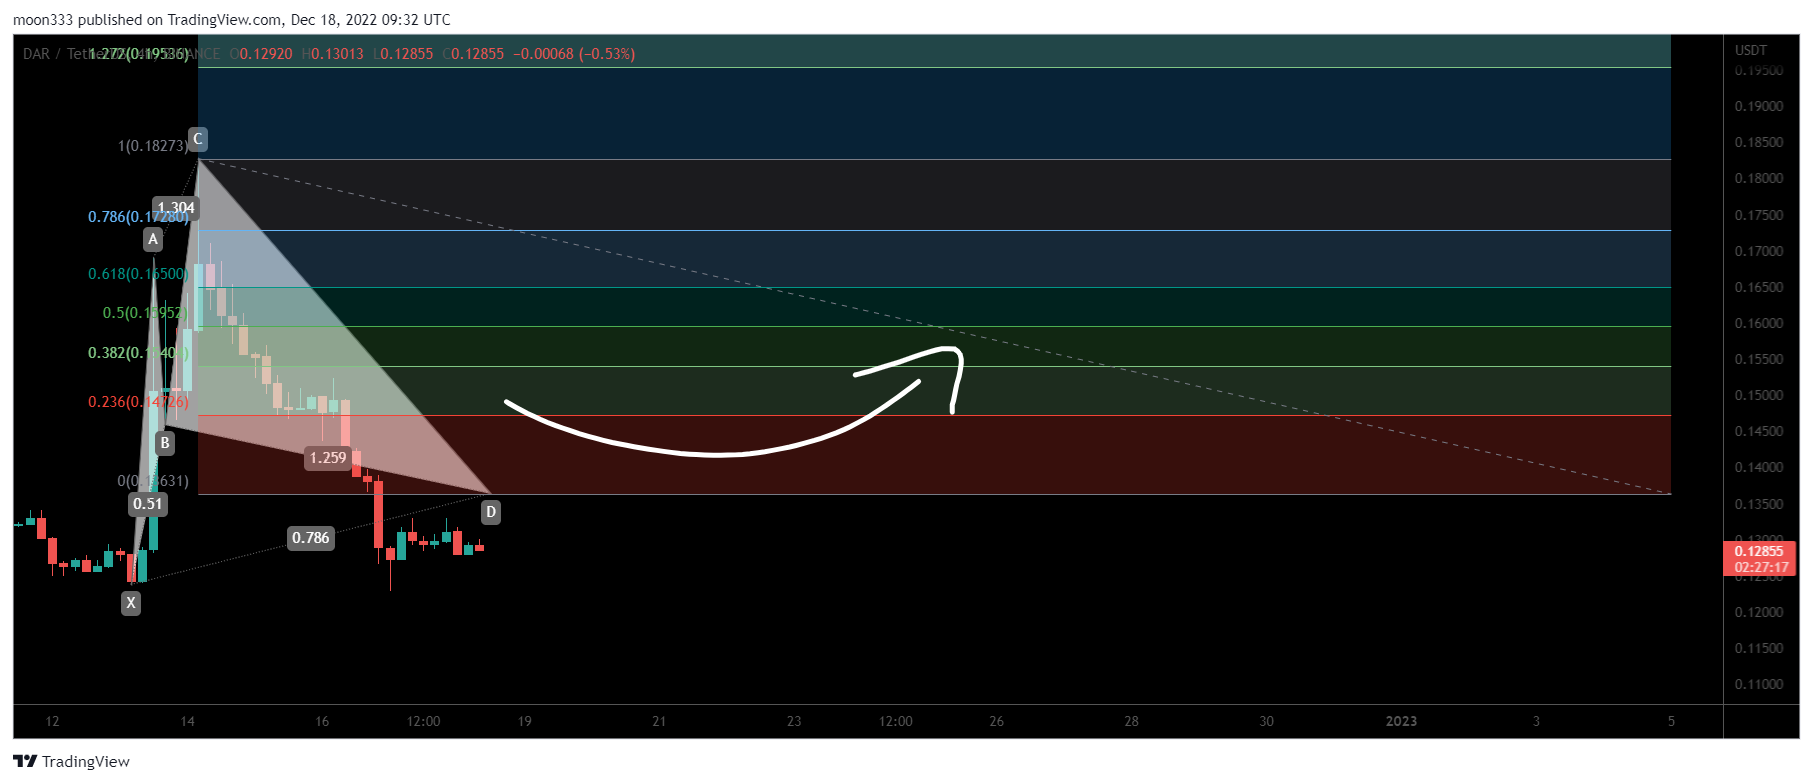Click the high value H0.13013 in the legend

coord(333,54)
